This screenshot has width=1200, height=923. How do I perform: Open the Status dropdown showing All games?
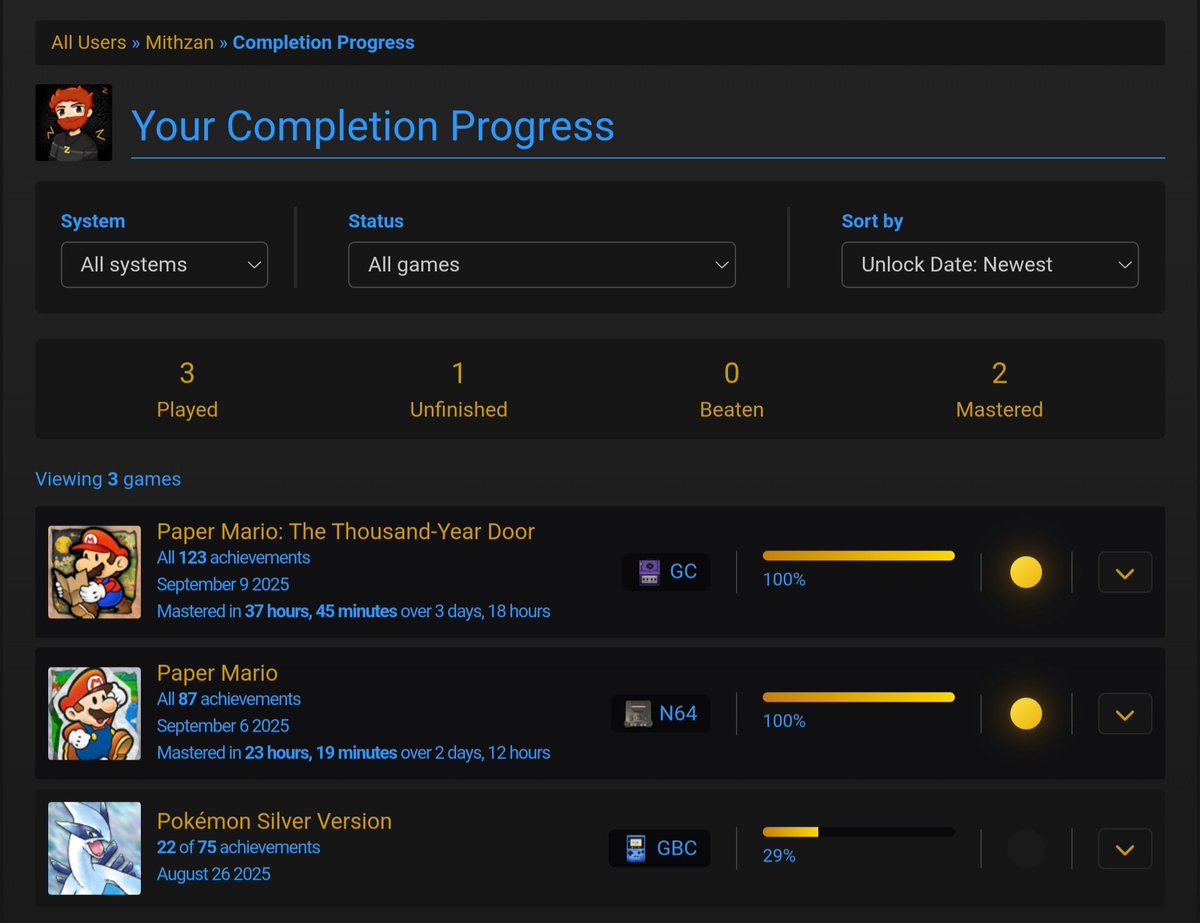click(x=542, y=265)
